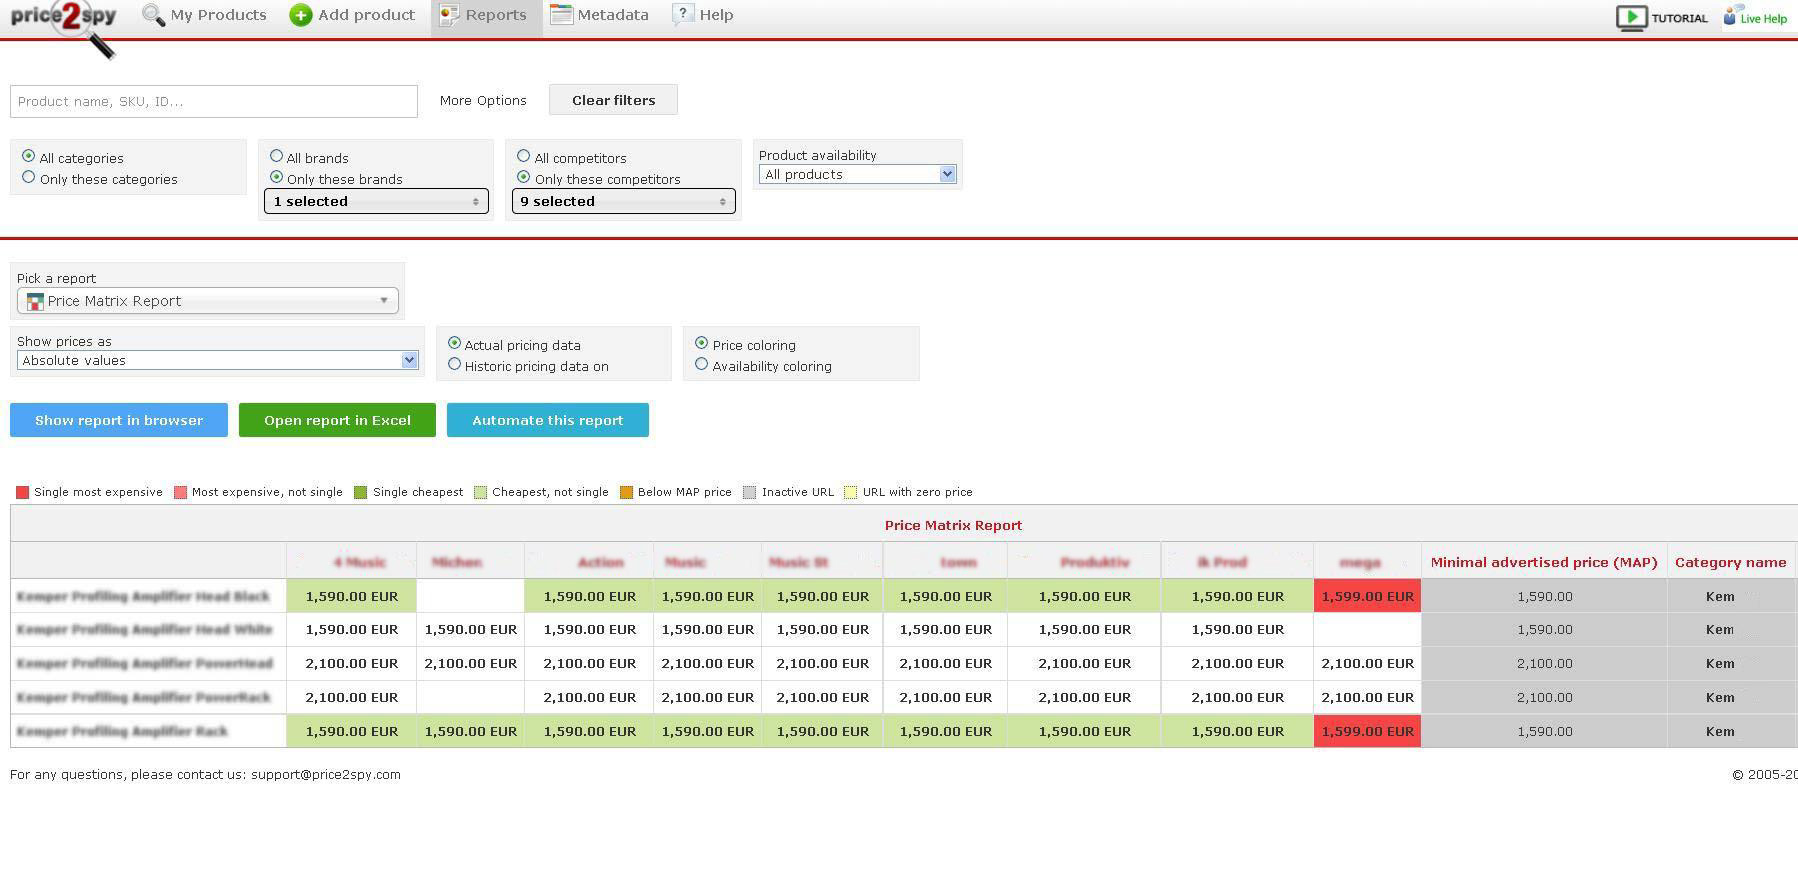Click the Inactive URL gray swatch
Viewport: 1798px width, 881px height.
[750, 492]
